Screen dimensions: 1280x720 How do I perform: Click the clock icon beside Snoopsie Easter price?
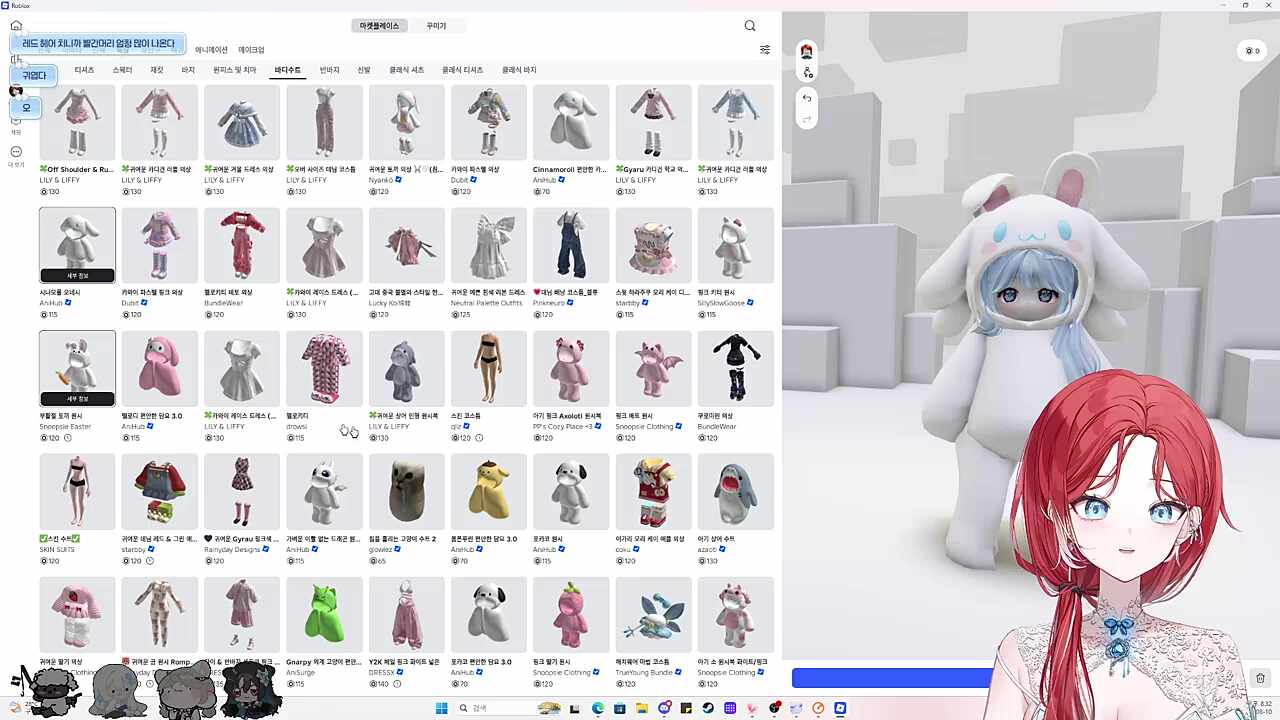click(68, 438)
